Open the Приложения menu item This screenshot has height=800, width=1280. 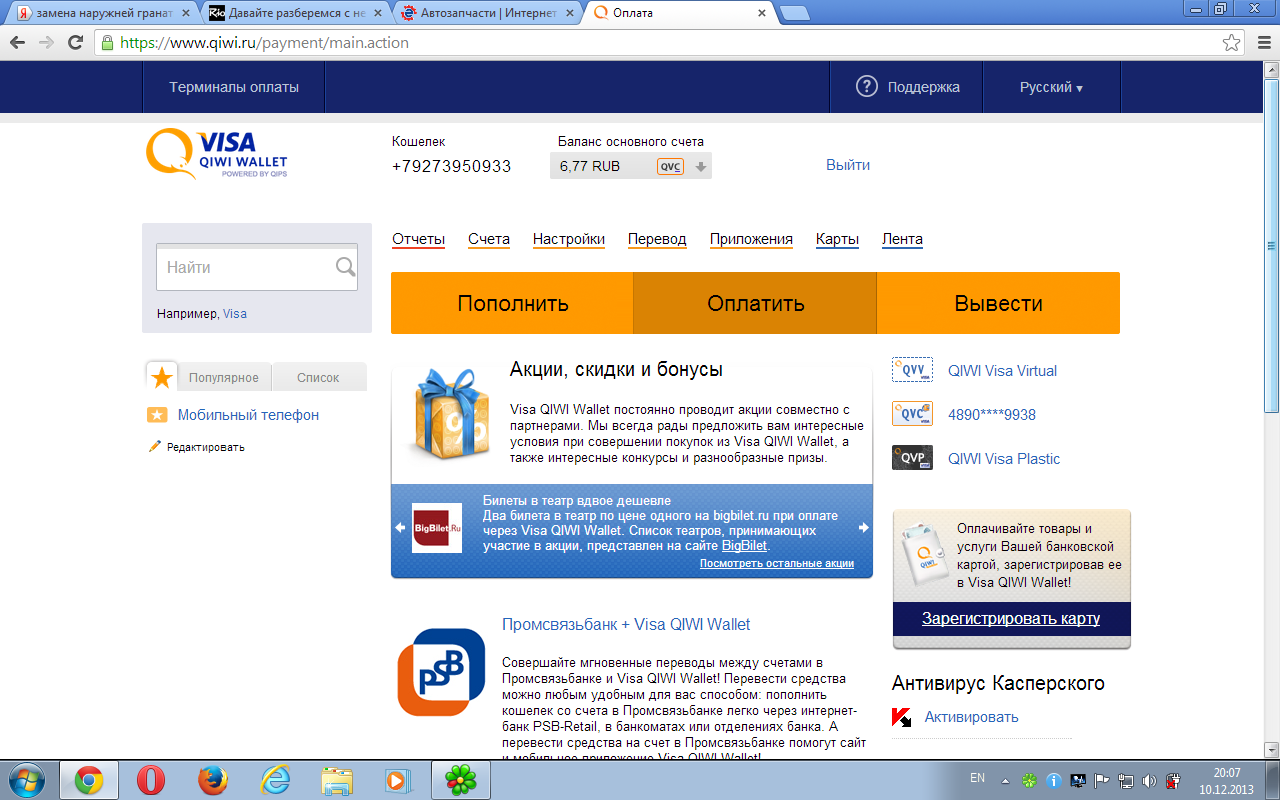point(751,239)
